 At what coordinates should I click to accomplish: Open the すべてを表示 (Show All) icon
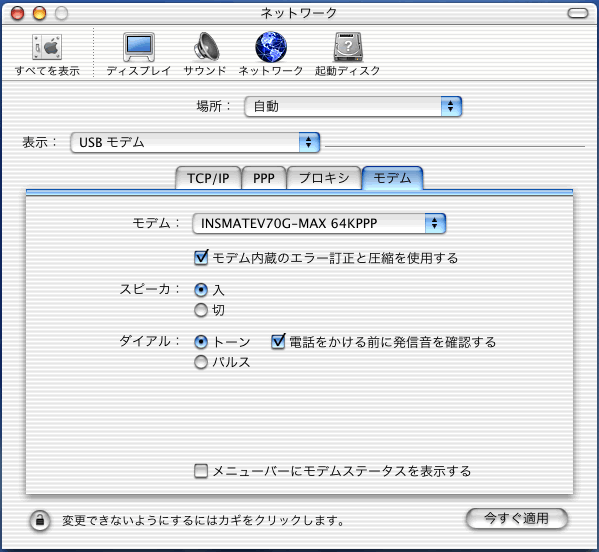(x=47, y=47)
